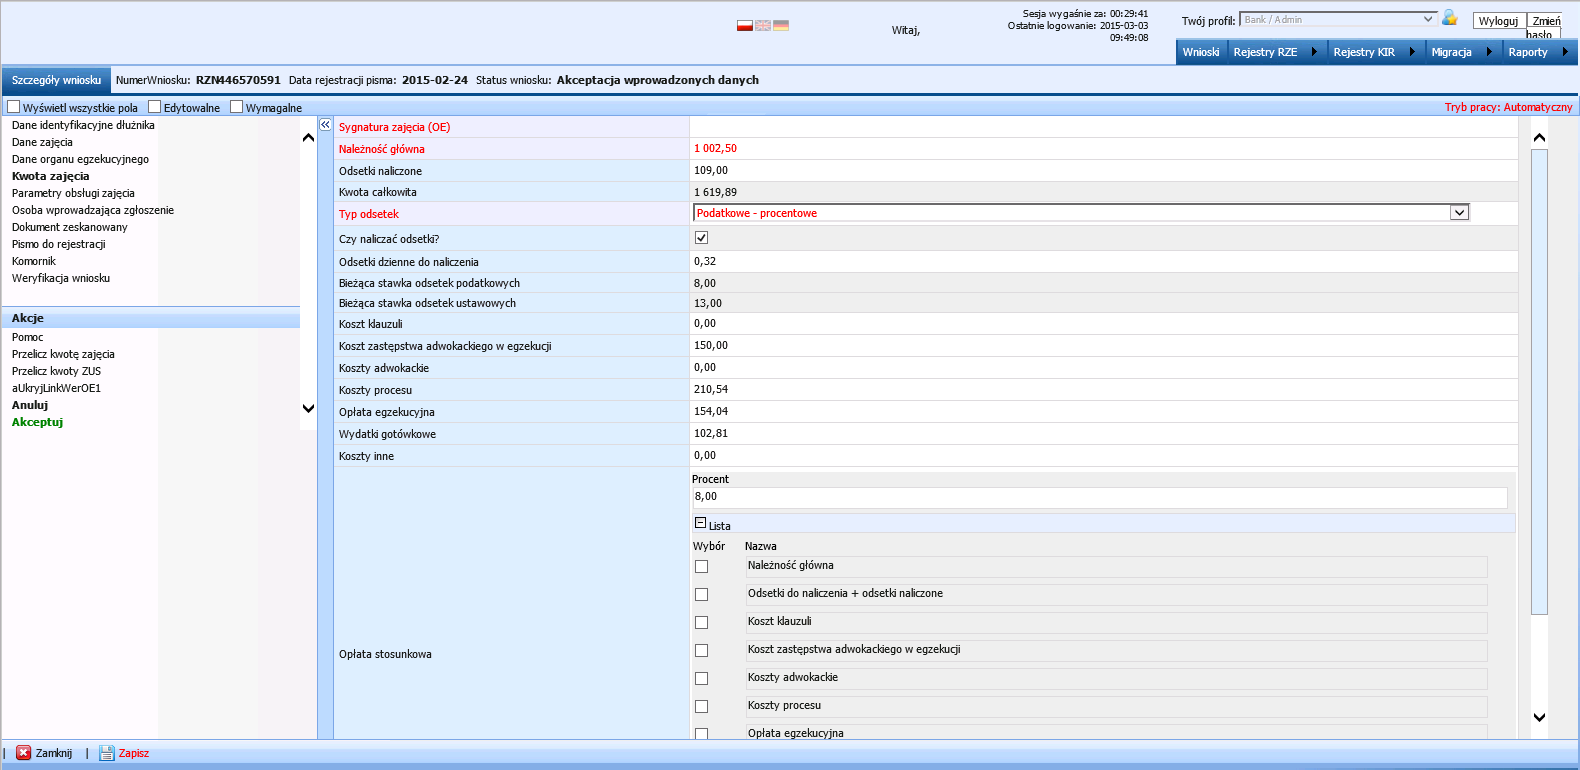Click the Procent input field

click(x=1099, y=497)
